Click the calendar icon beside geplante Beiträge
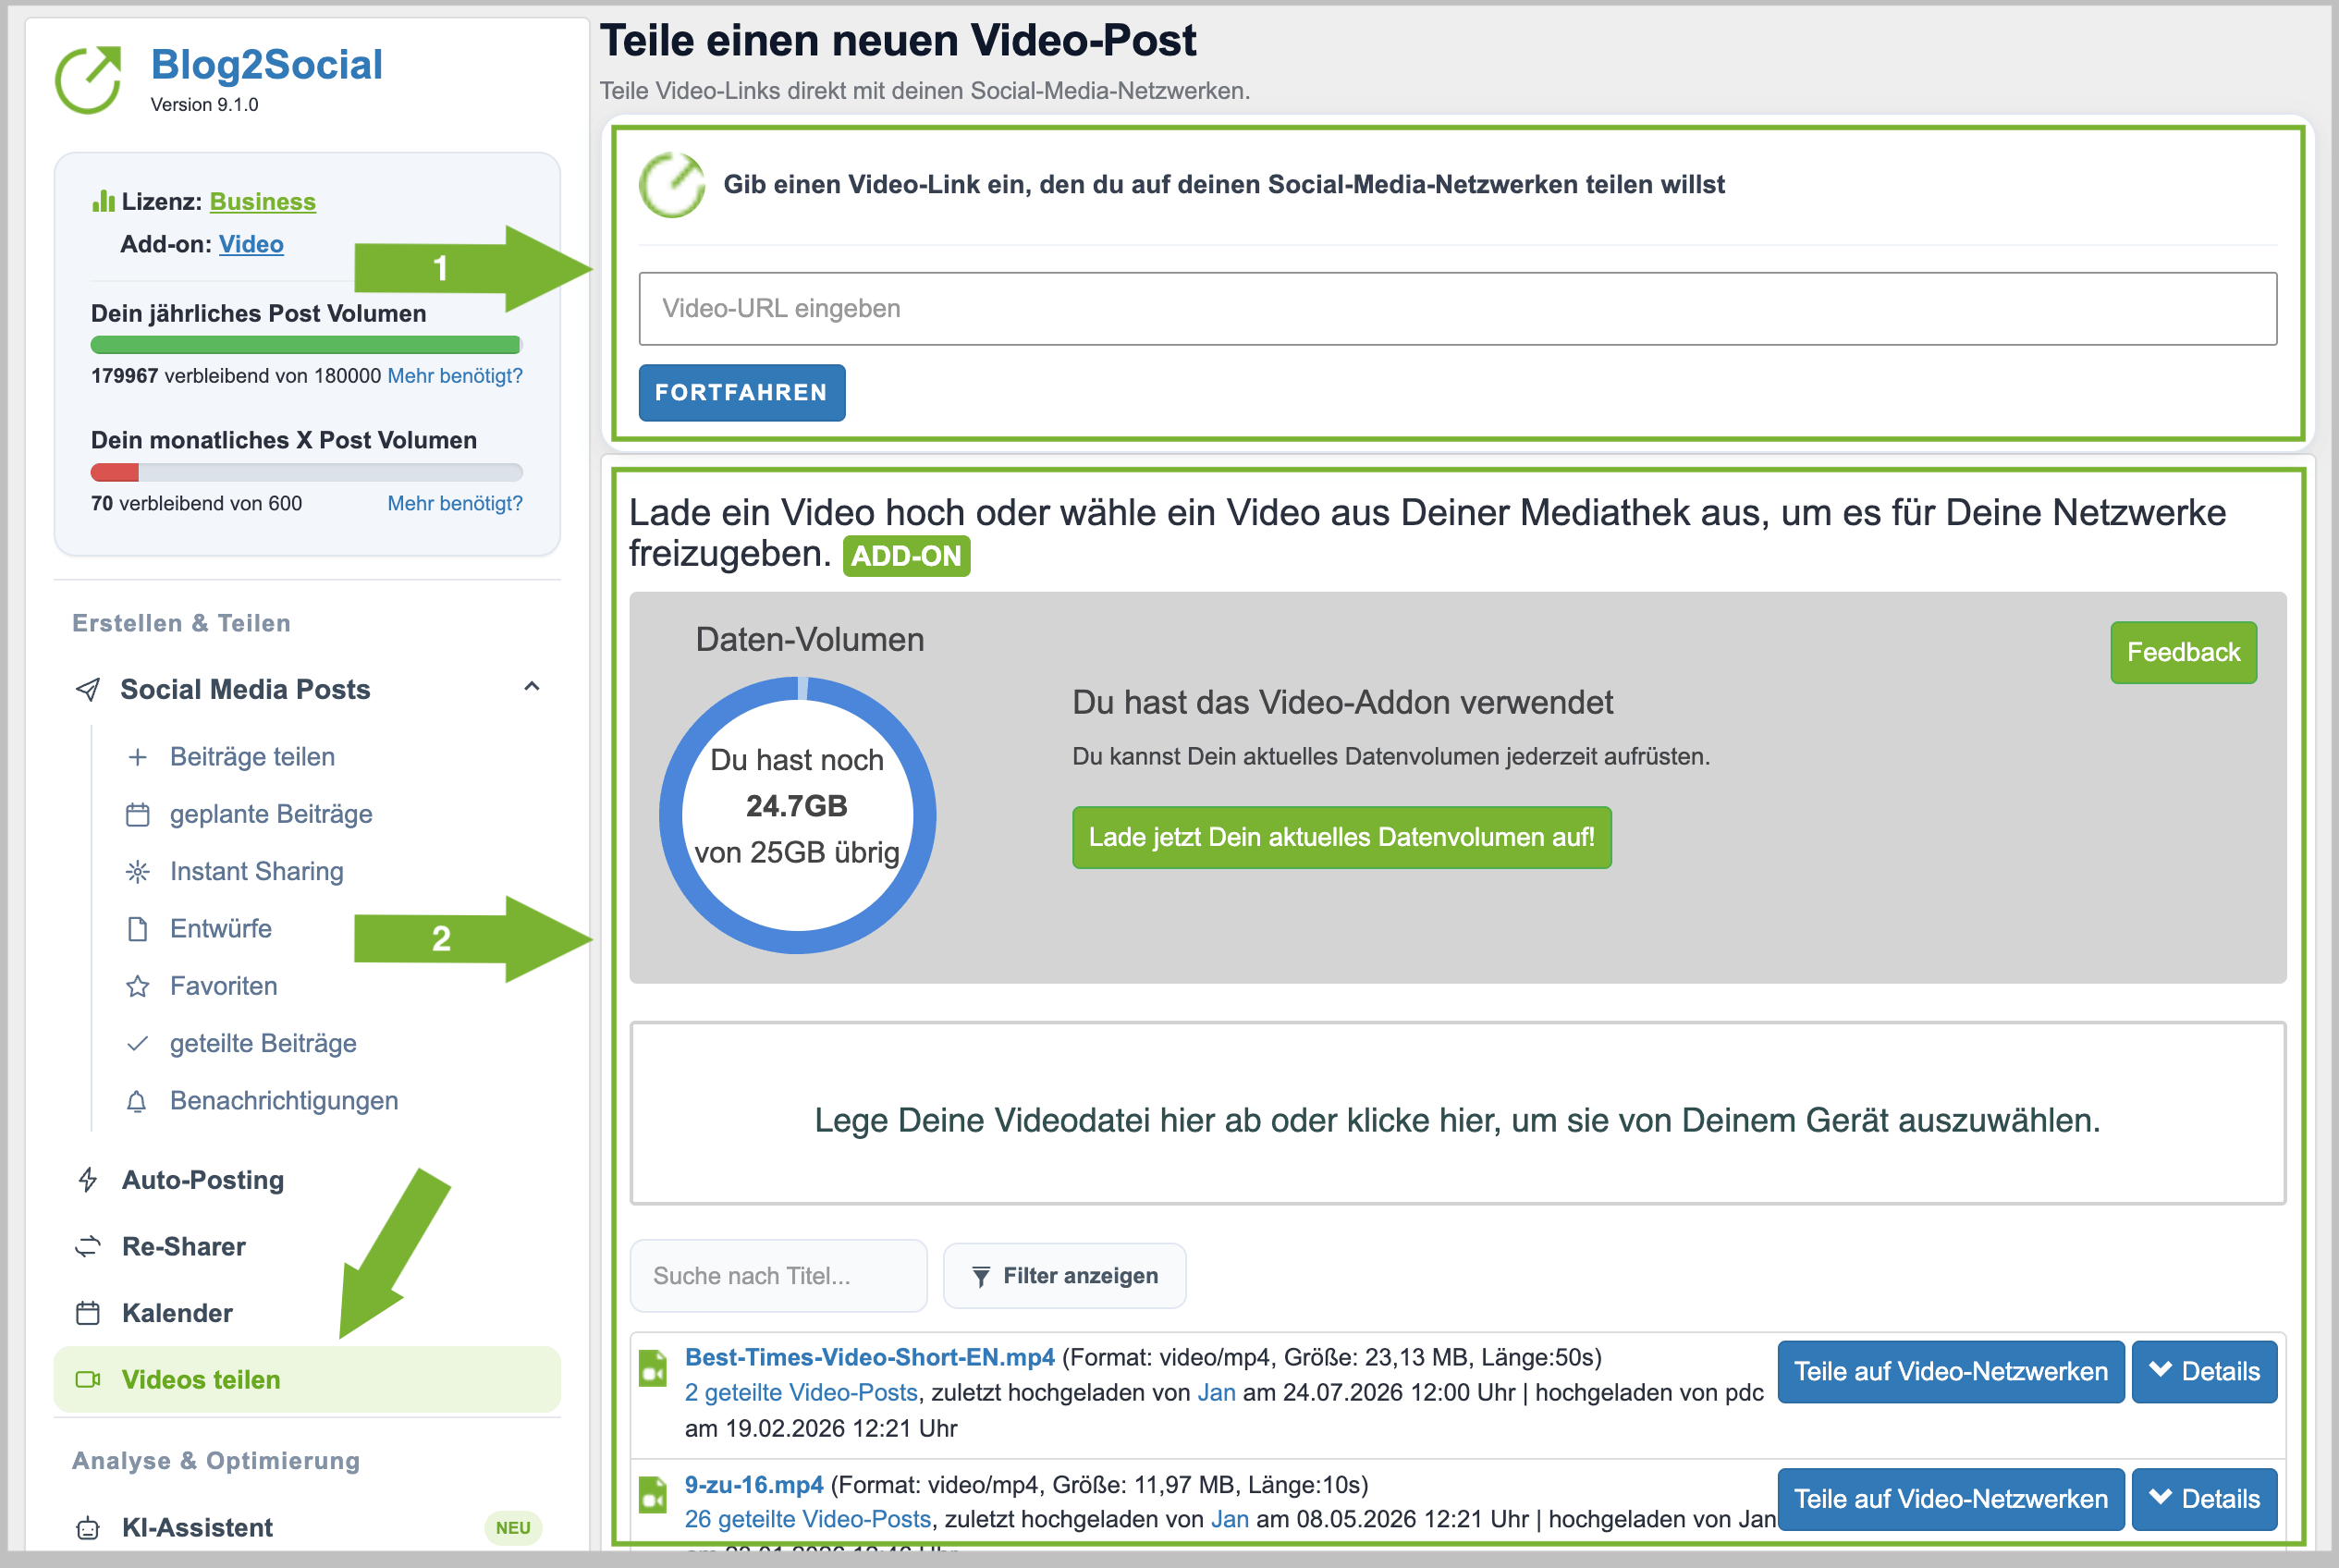2339x1568 pixels. click(138, 815)
